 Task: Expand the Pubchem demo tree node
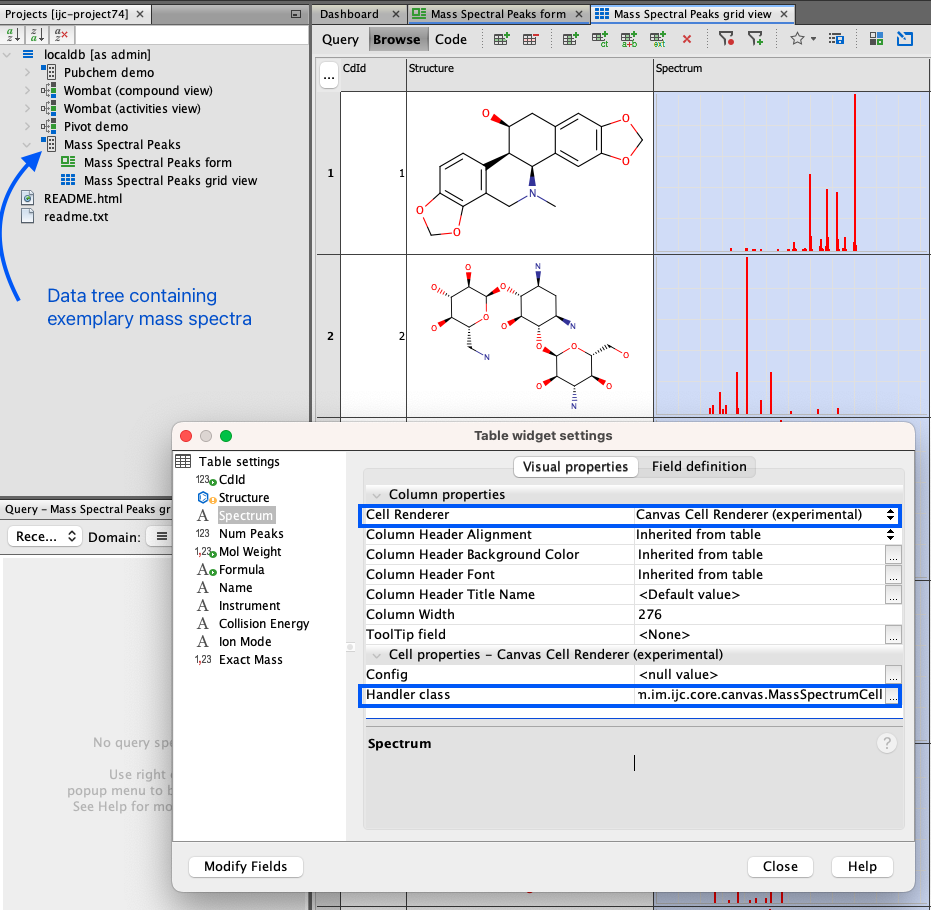[x=27, y=73]
